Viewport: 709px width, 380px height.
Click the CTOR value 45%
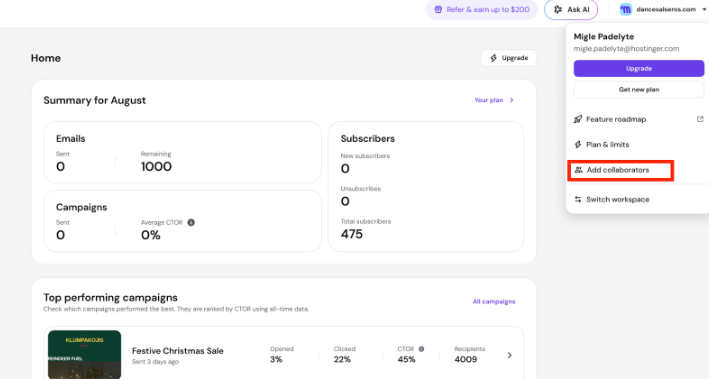tap(406, 359)
